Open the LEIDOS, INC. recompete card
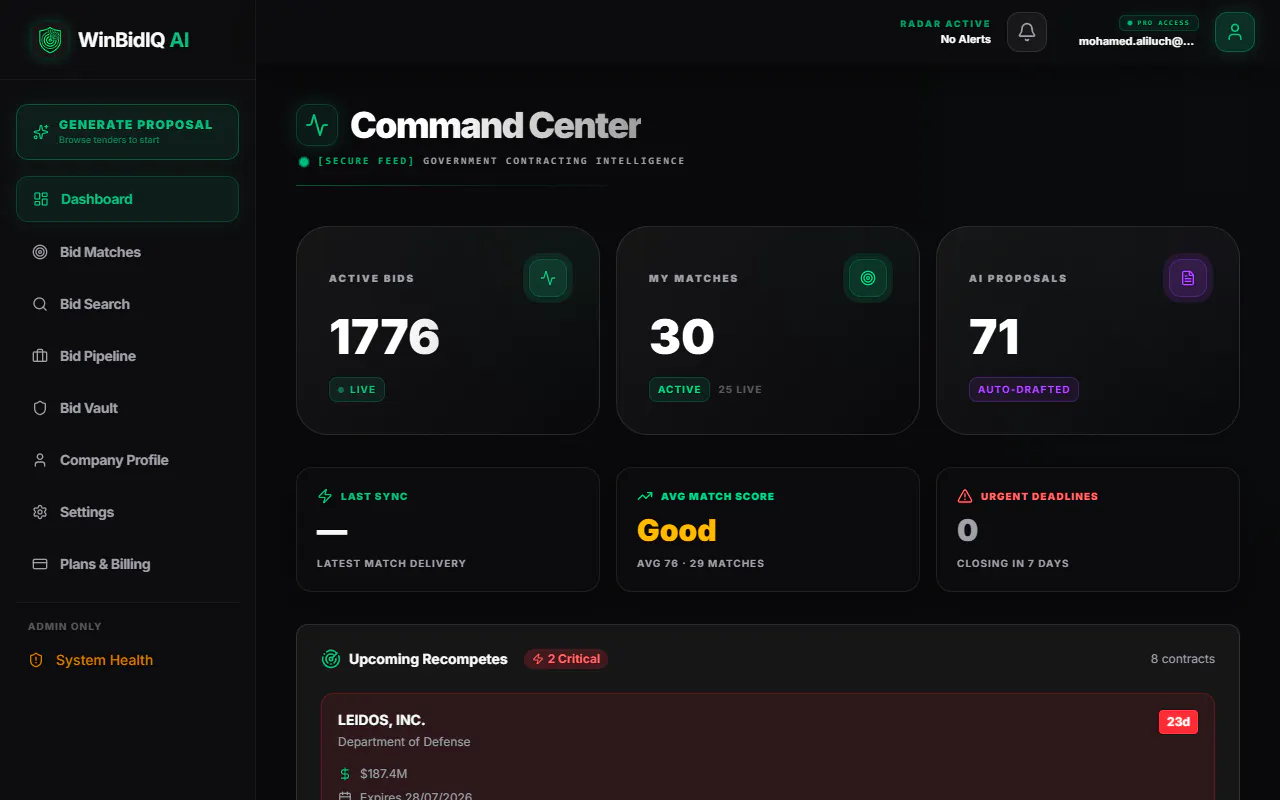Screen dimensions: 1280x800 point(768,748)
